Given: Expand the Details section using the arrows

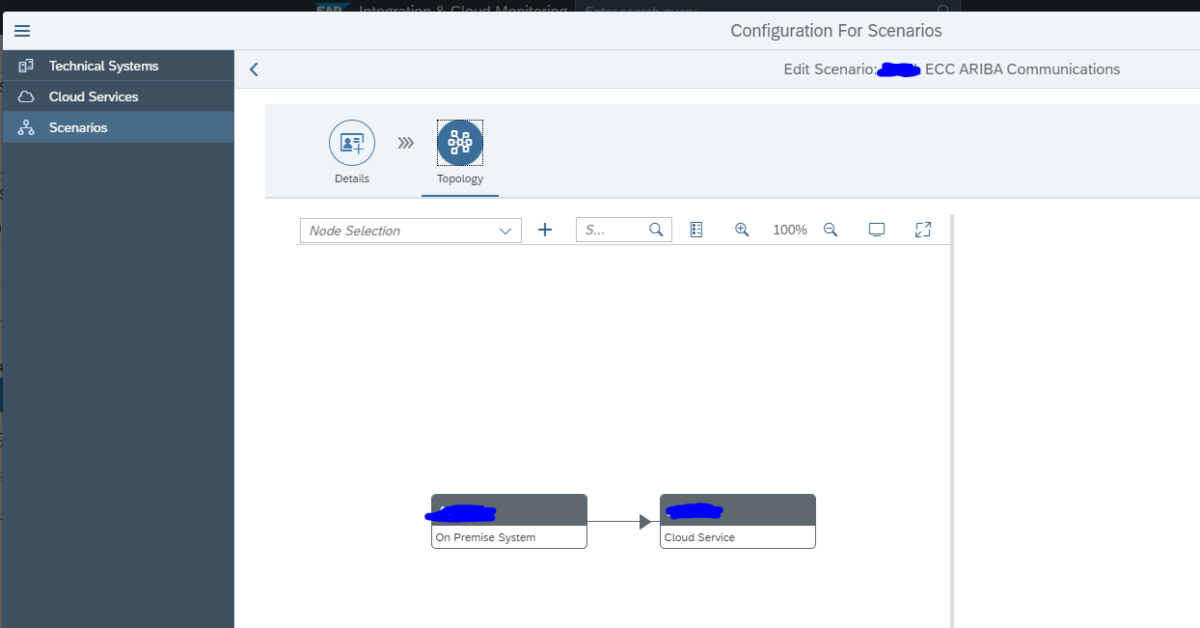Looking at the screenshot, I should click(x=405, y=142).
